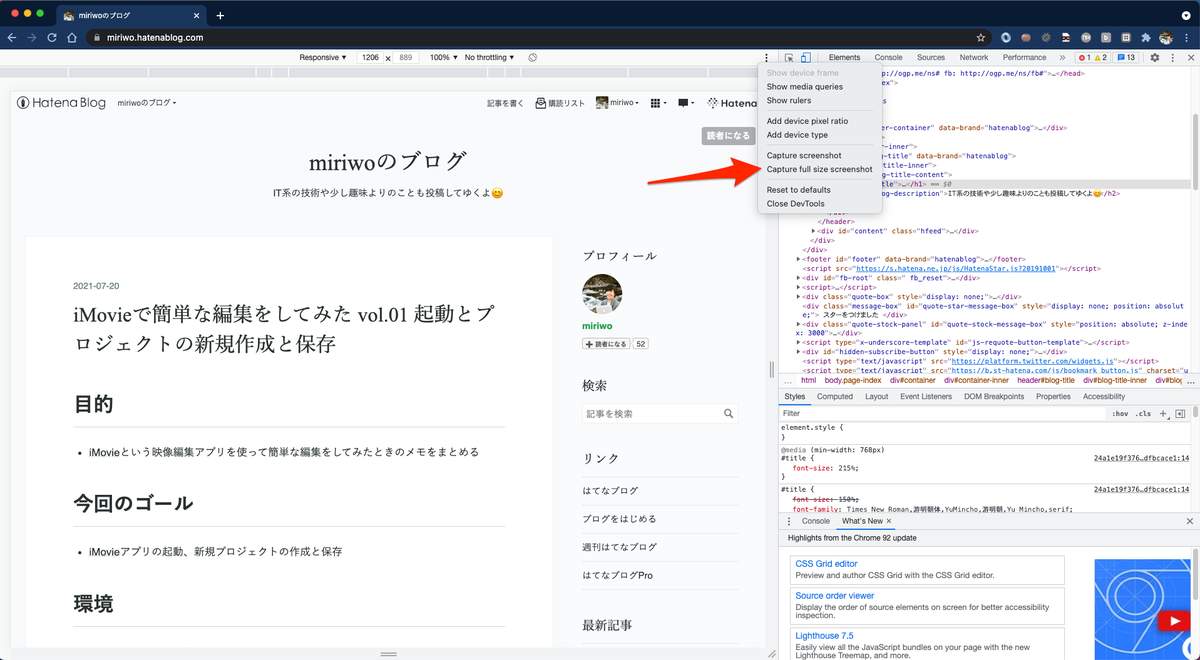This screenshot has height=660, width=1200.
Task: Choose Add device type
Action: click(x=797, y=135)
